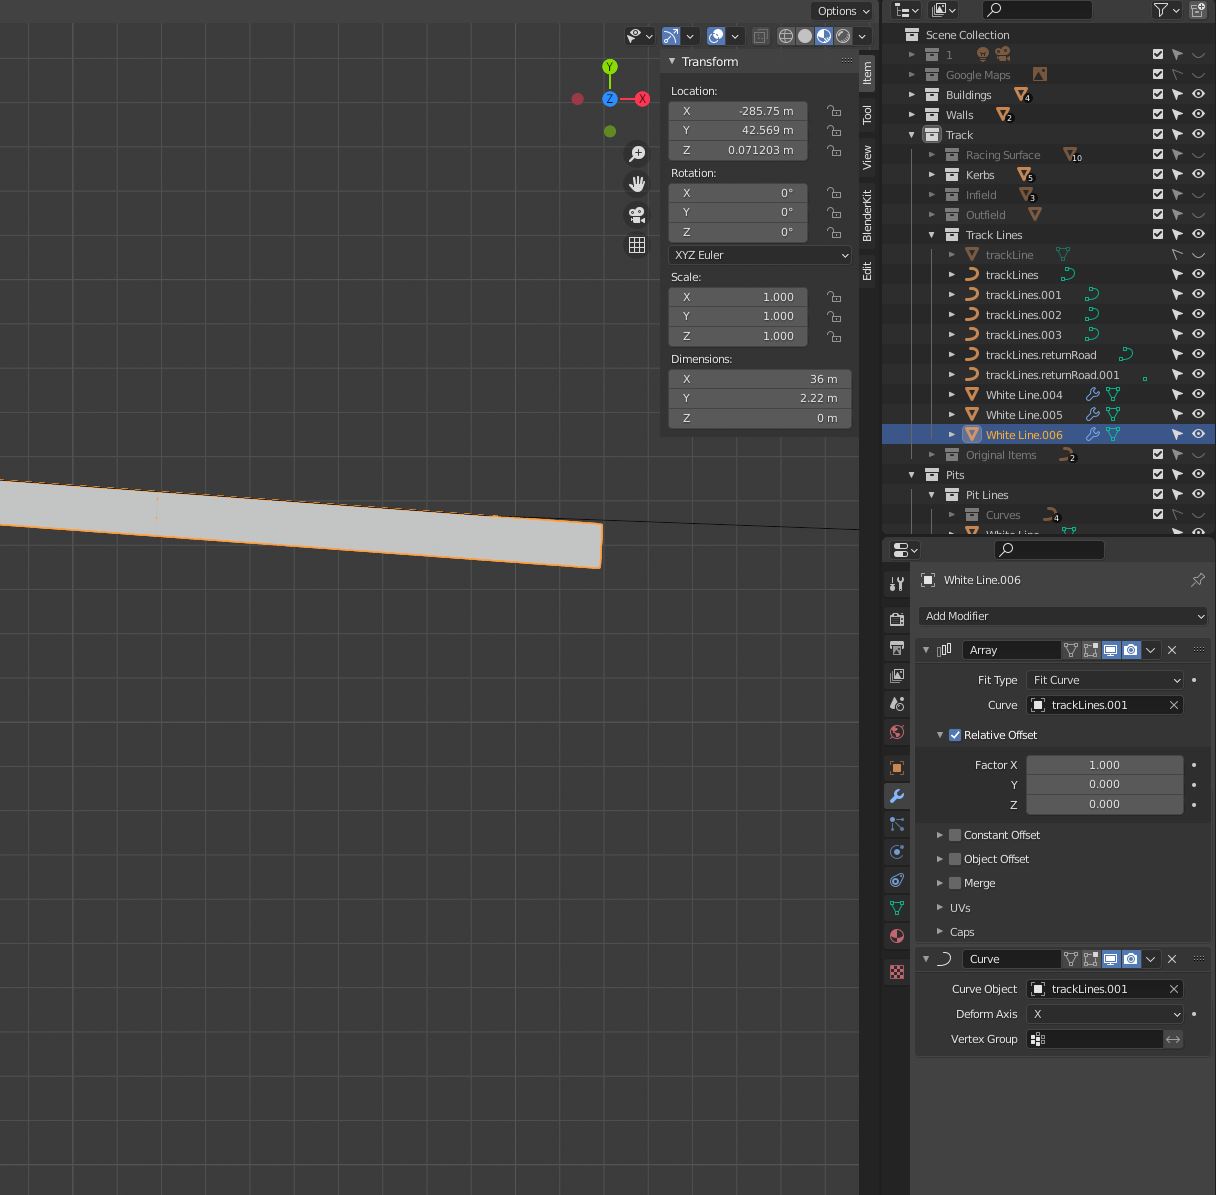
Task: Open the Options dropdown
Action: [844, 11]
